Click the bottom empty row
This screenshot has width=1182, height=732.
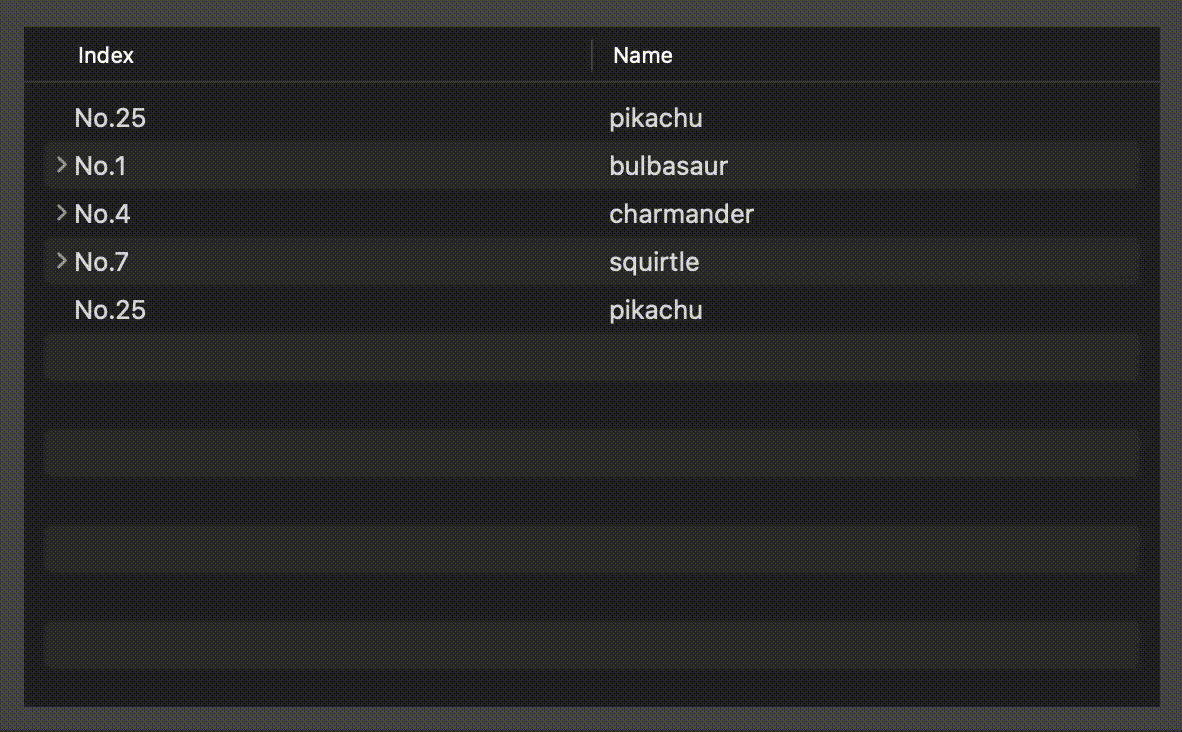pyautogui.click(x=590, y=644)
